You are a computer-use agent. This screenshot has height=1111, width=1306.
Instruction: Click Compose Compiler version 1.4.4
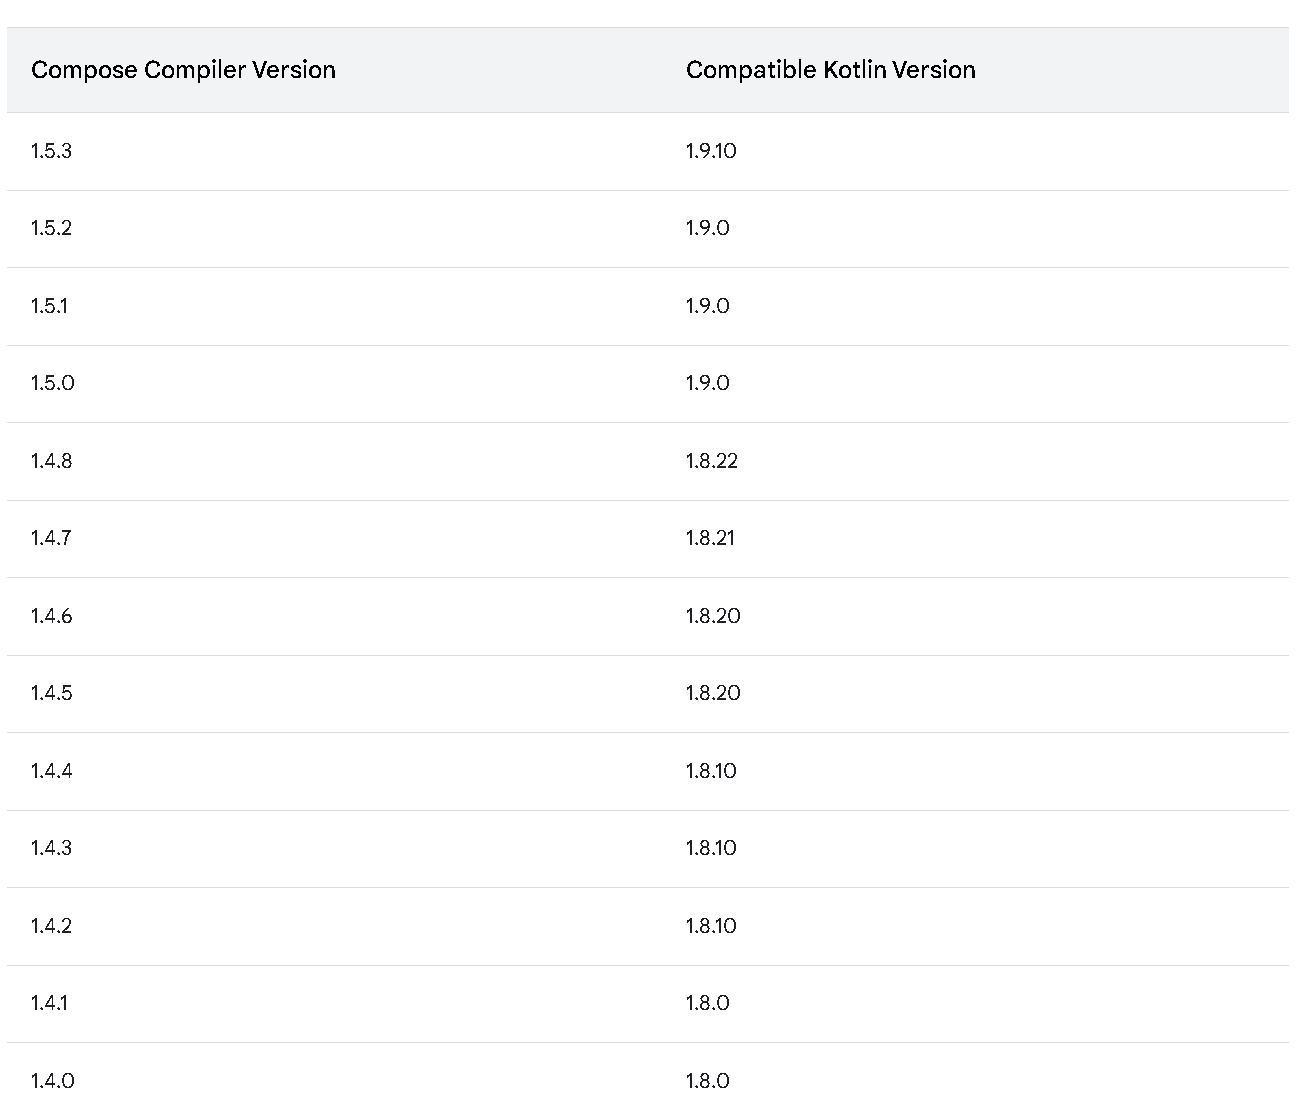click(x=51, y=771)
